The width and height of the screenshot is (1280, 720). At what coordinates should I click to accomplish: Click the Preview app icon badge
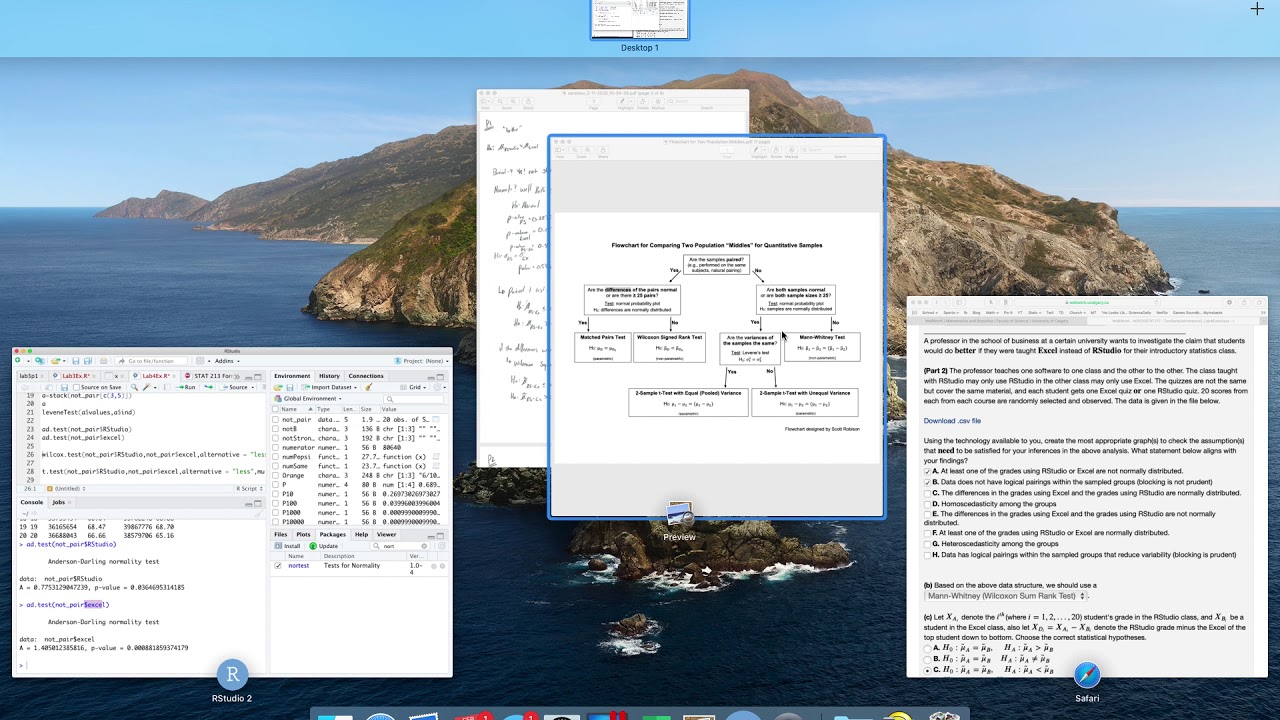(679, 514)
